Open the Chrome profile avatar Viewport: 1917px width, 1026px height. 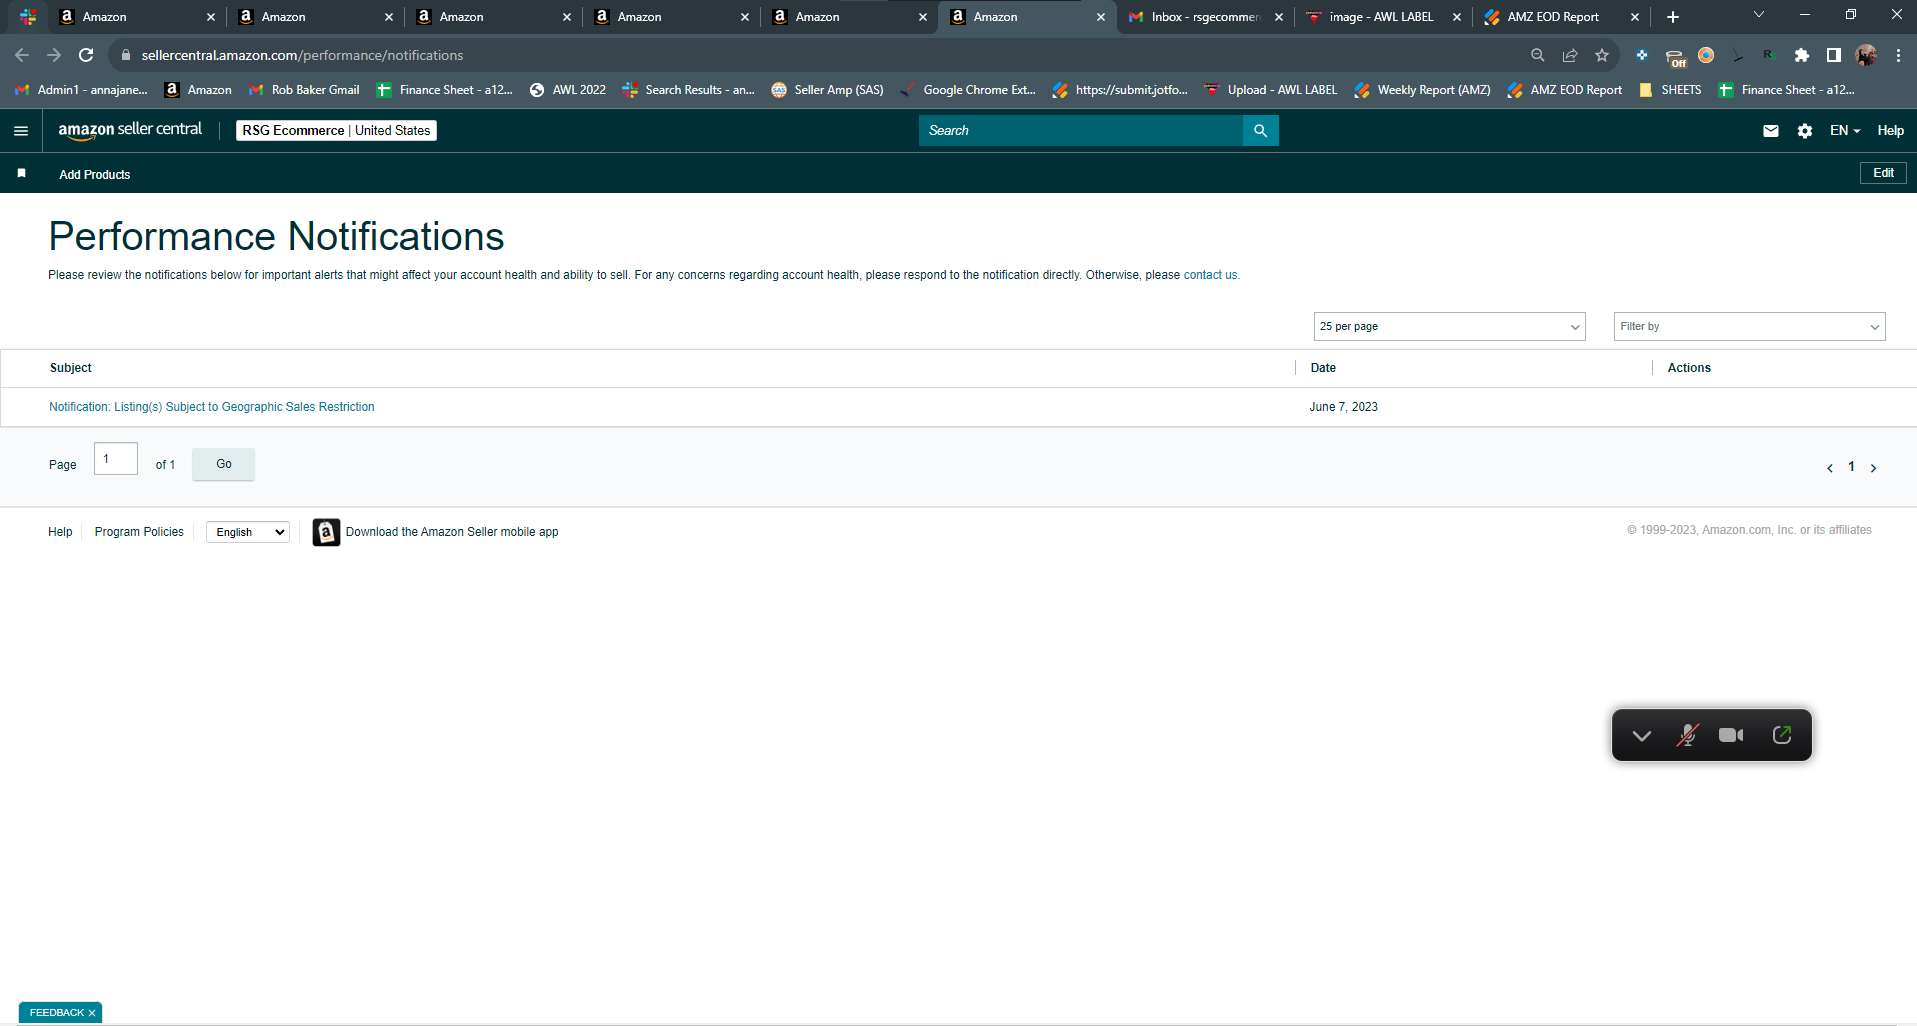point(1866,55)
